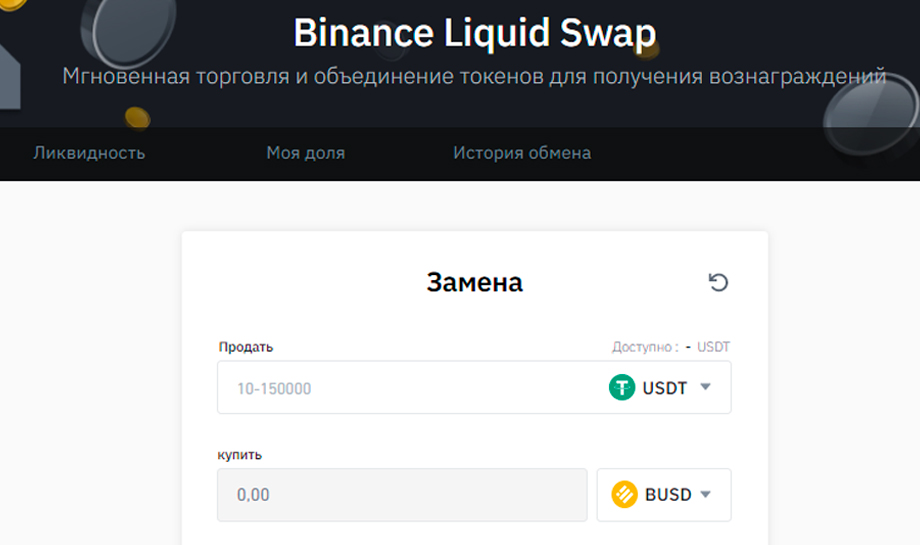
Task: Click the small gold coin above Ликвидность
Action: 137,119
